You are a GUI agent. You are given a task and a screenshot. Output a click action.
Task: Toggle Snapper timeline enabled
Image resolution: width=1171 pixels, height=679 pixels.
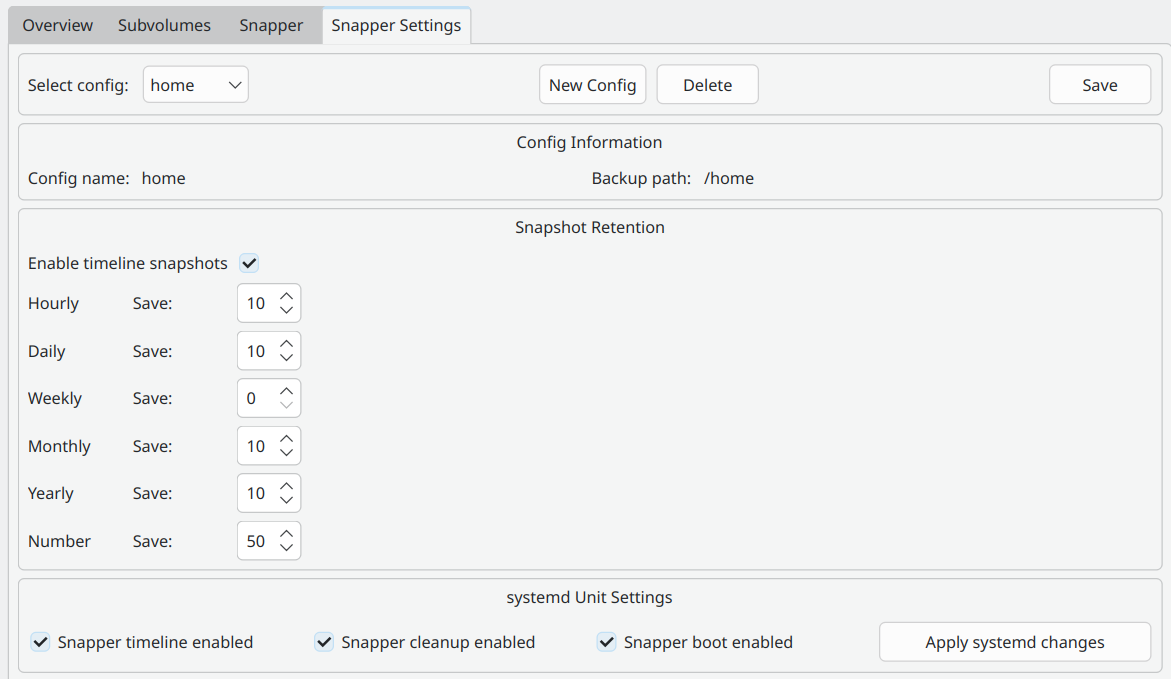tap(40, 641)
